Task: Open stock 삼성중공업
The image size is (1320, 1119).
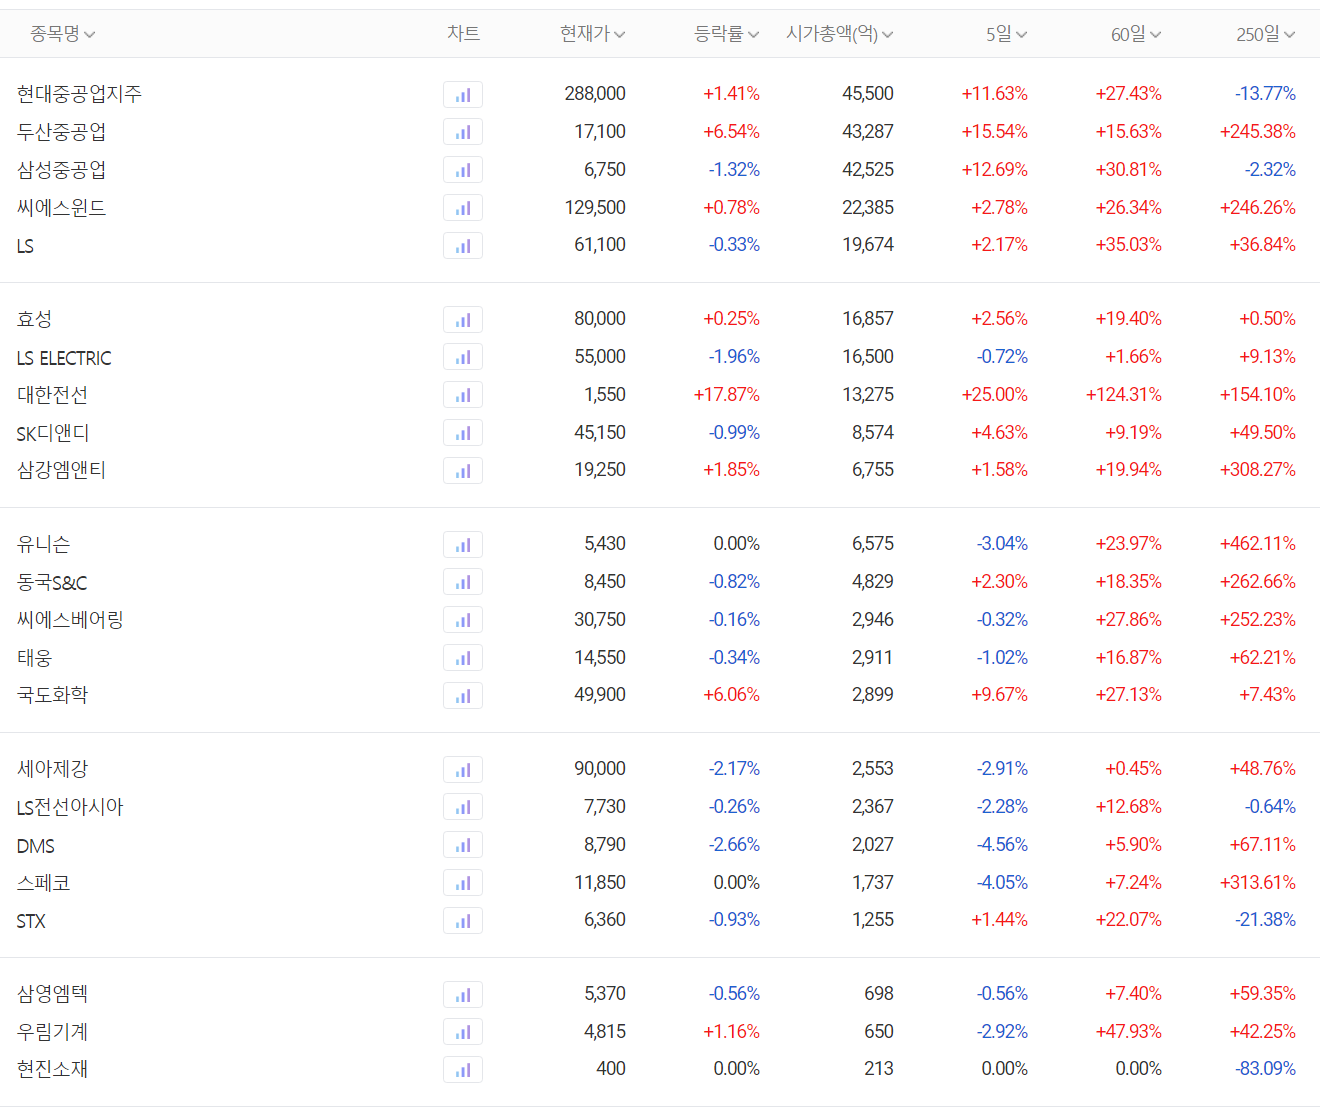Action: pyautogui.click(x=61, y=170)
